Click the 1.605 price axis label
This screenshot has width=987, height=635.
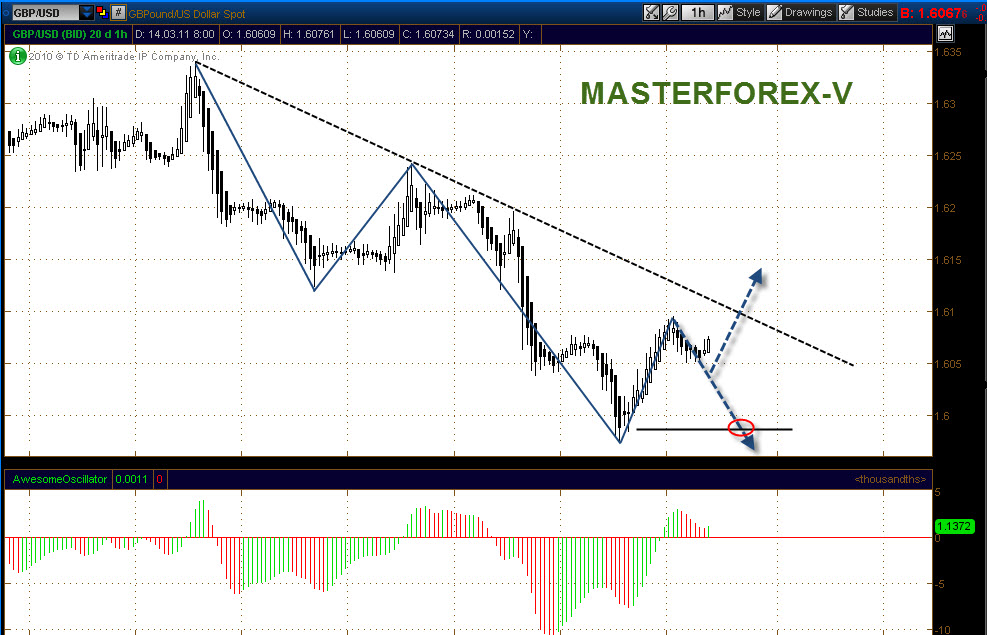coord(949,364)
